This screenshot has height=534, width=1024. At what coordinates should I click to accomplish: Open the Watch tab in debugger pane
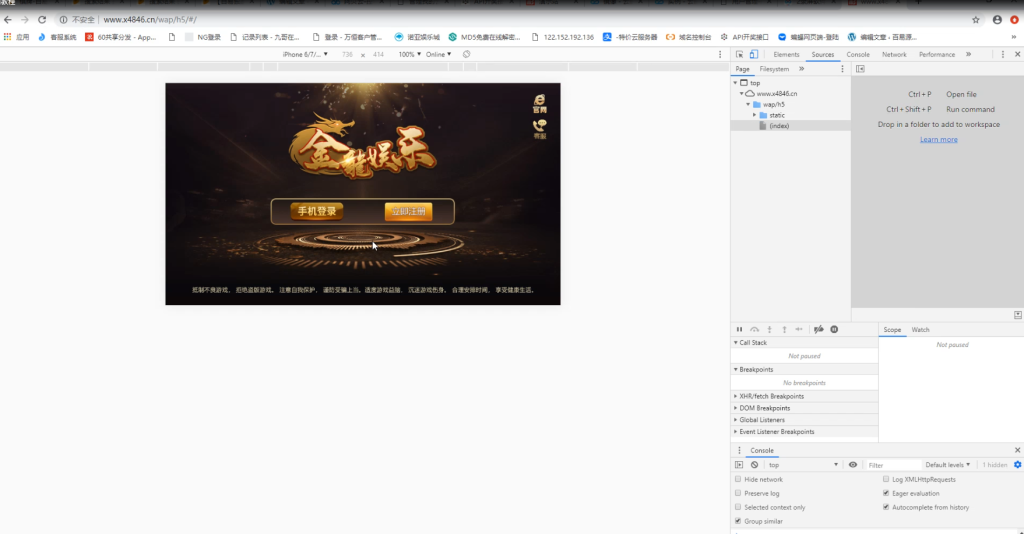pos(920,330)
